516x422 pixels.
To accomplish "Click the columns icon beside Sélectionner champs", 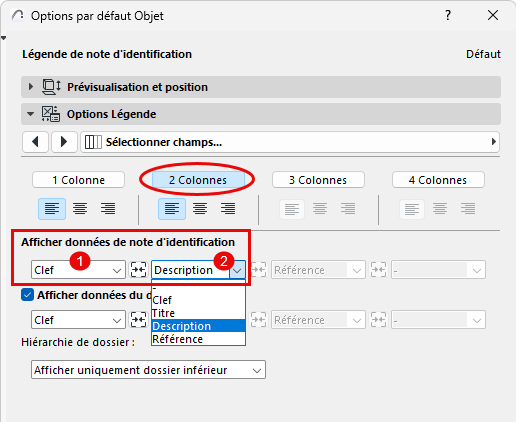I will [93, 142].
